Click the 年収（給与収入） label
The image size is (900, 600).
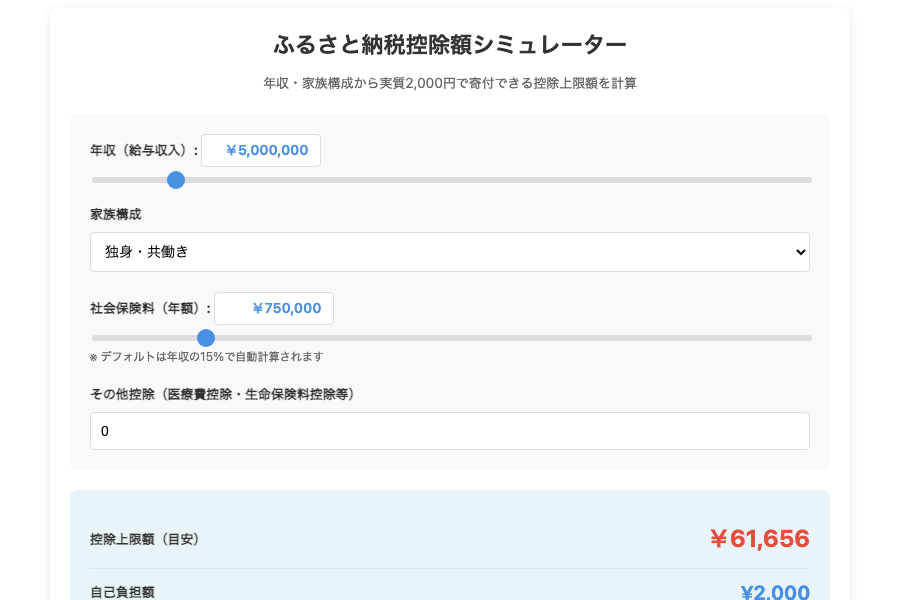pos(144,150)
